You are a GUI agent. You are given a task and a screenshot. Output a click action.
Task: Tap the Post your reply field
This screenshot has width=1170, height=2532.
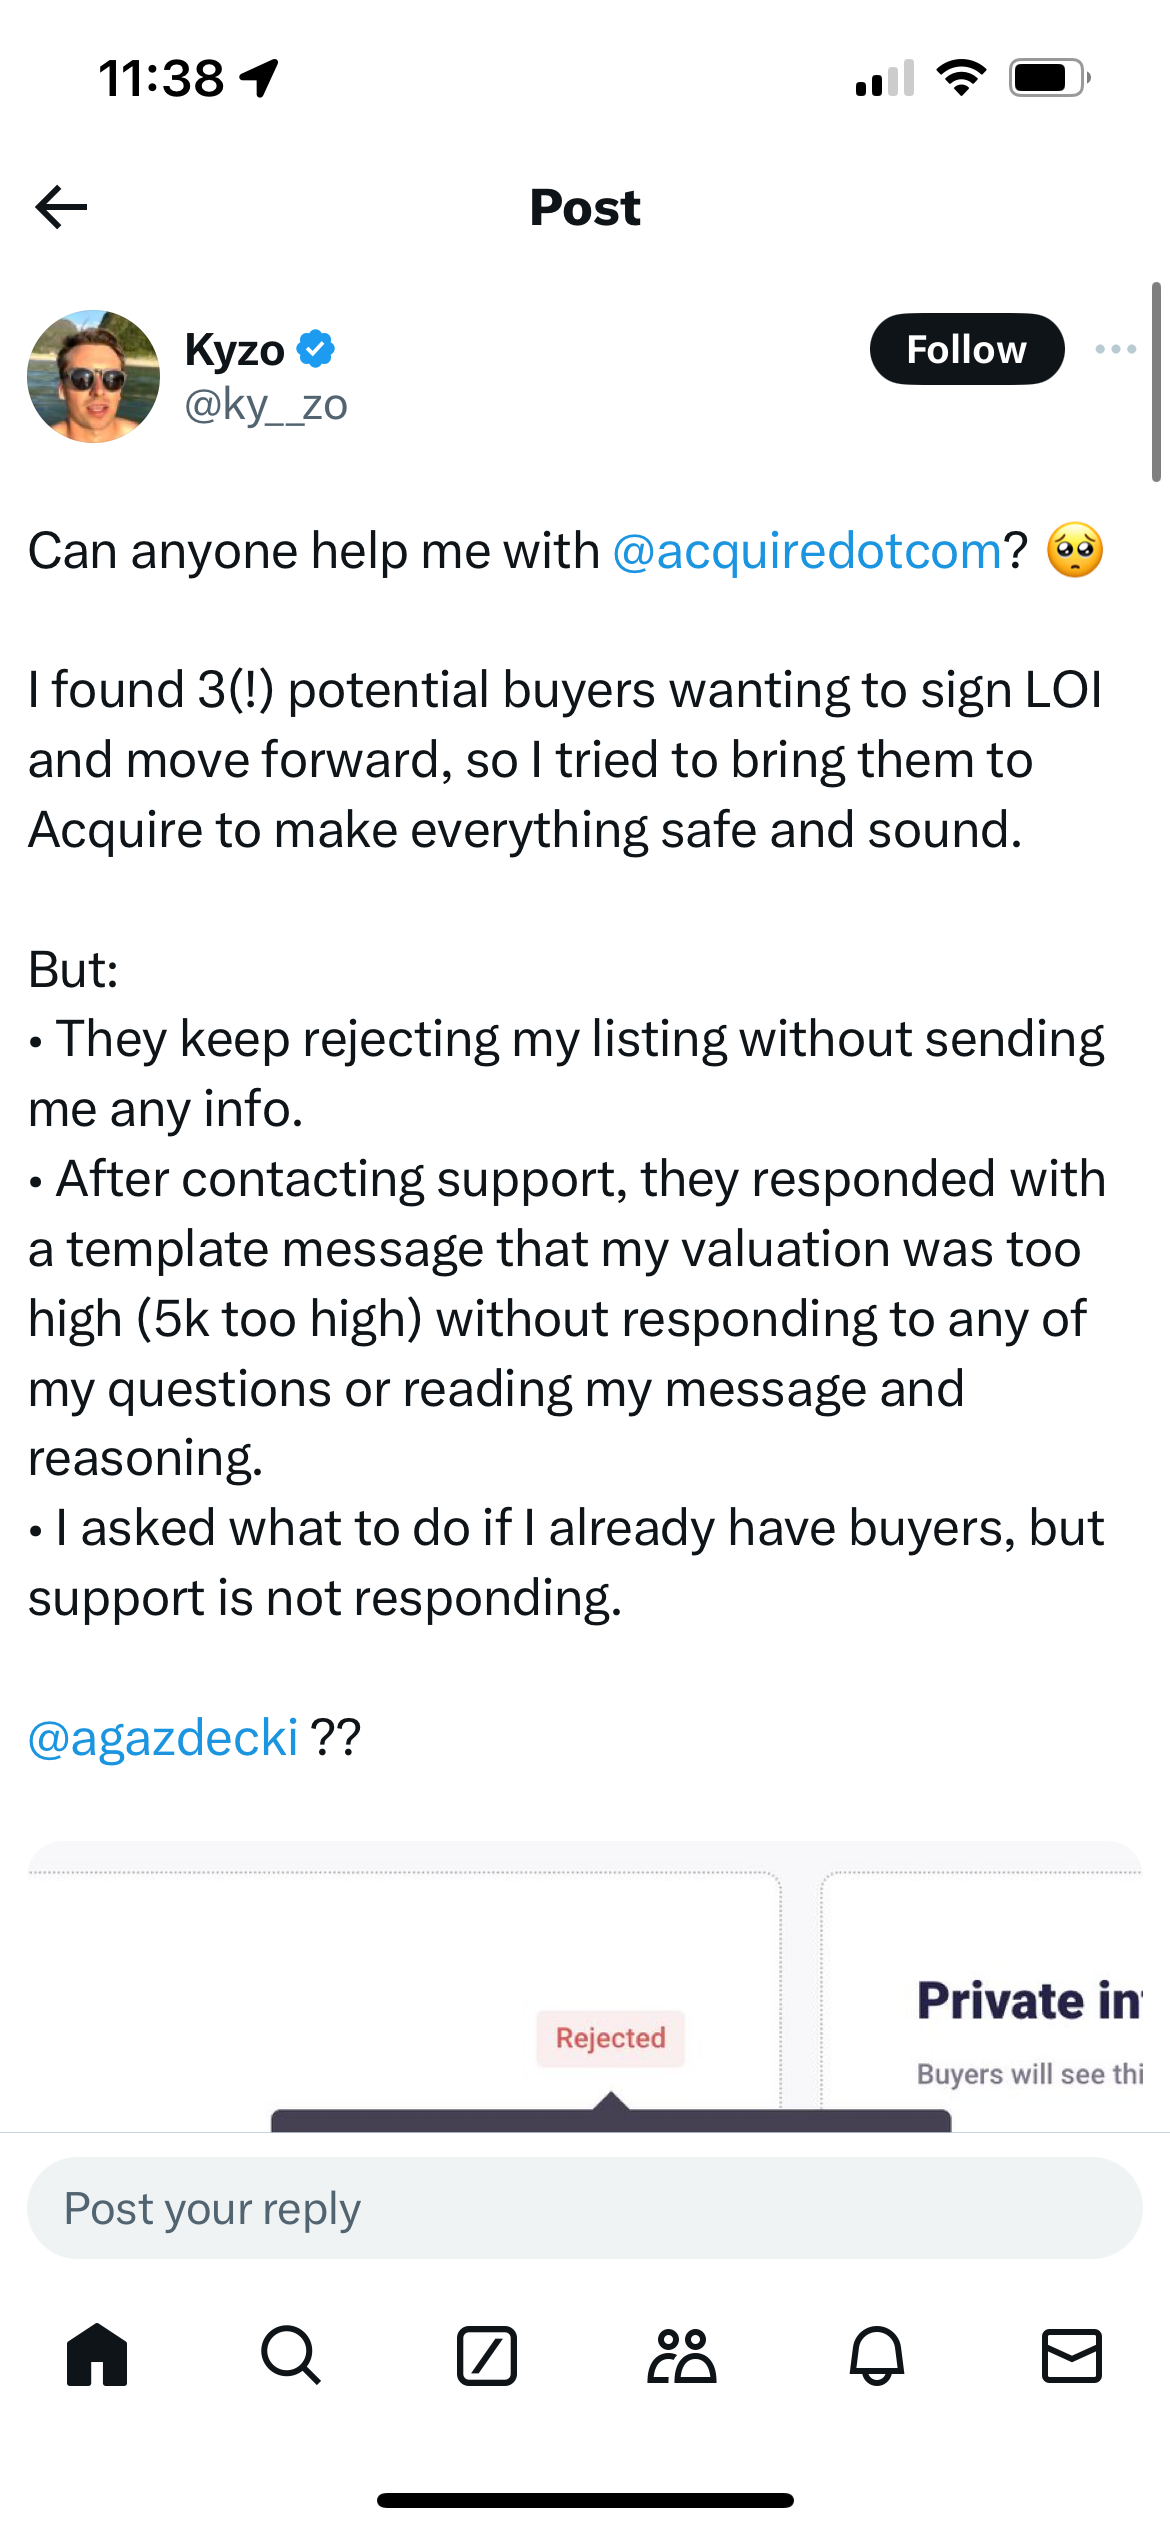pyautogui.click(x=584, y=2208)
